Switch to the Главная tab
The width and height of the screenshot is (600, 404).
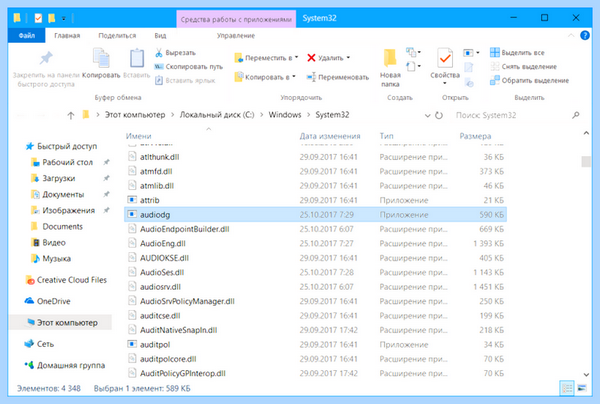67,36
